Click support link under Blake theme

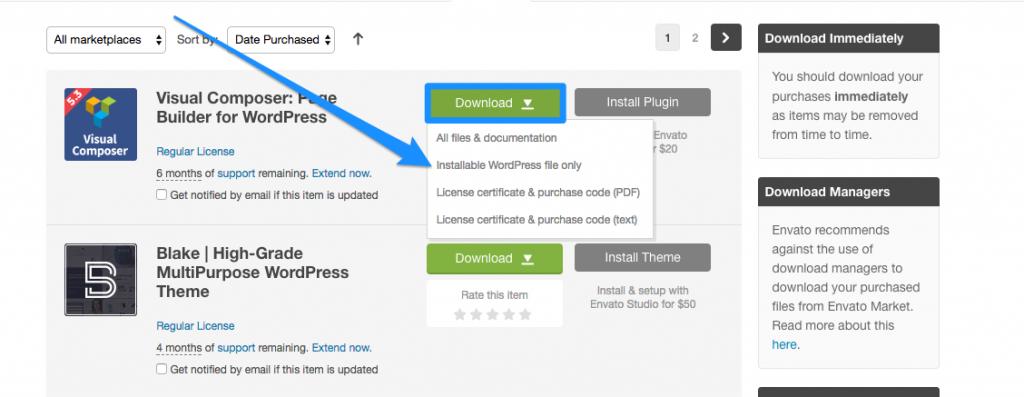pos(236,348)
